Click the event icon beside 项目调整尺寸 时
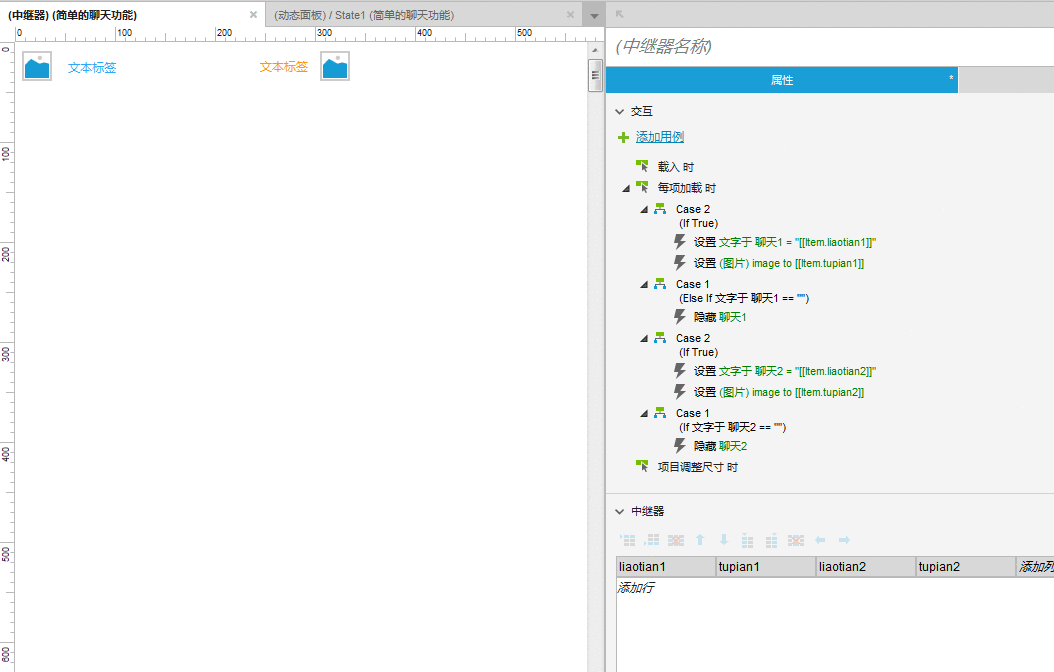1054x672 pixels. (x=643, y=466)
